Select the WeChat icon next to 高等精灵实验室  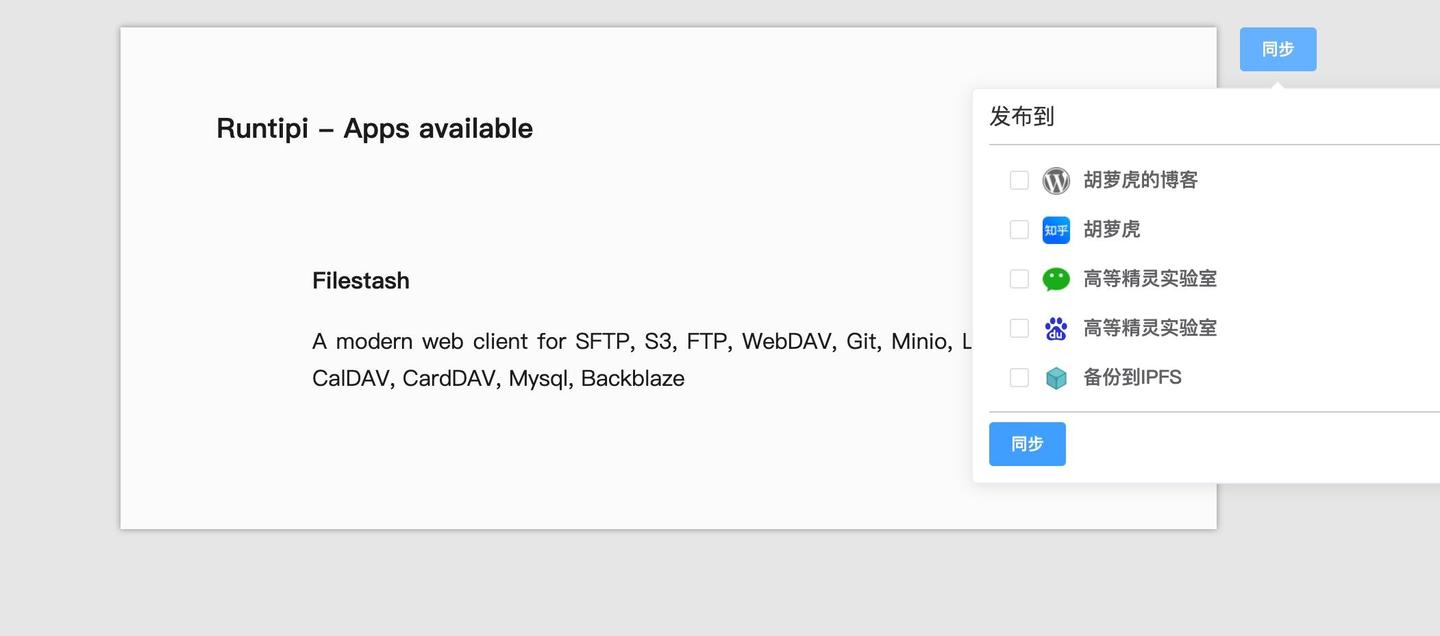pos(1056,278)
